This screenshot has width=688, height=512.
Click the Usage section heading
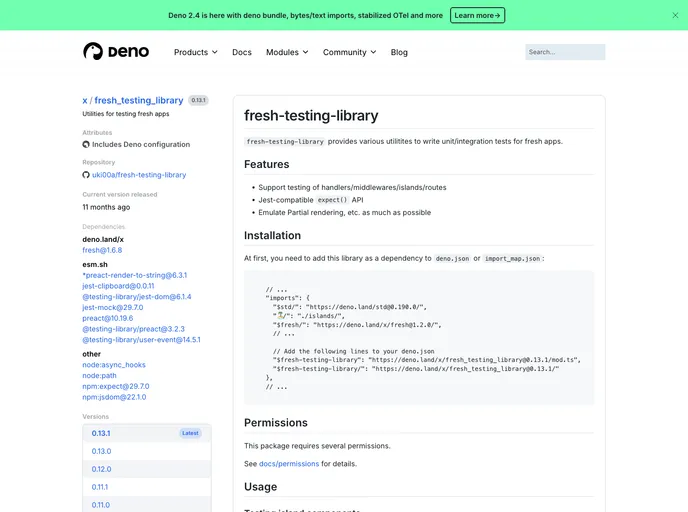260,487
